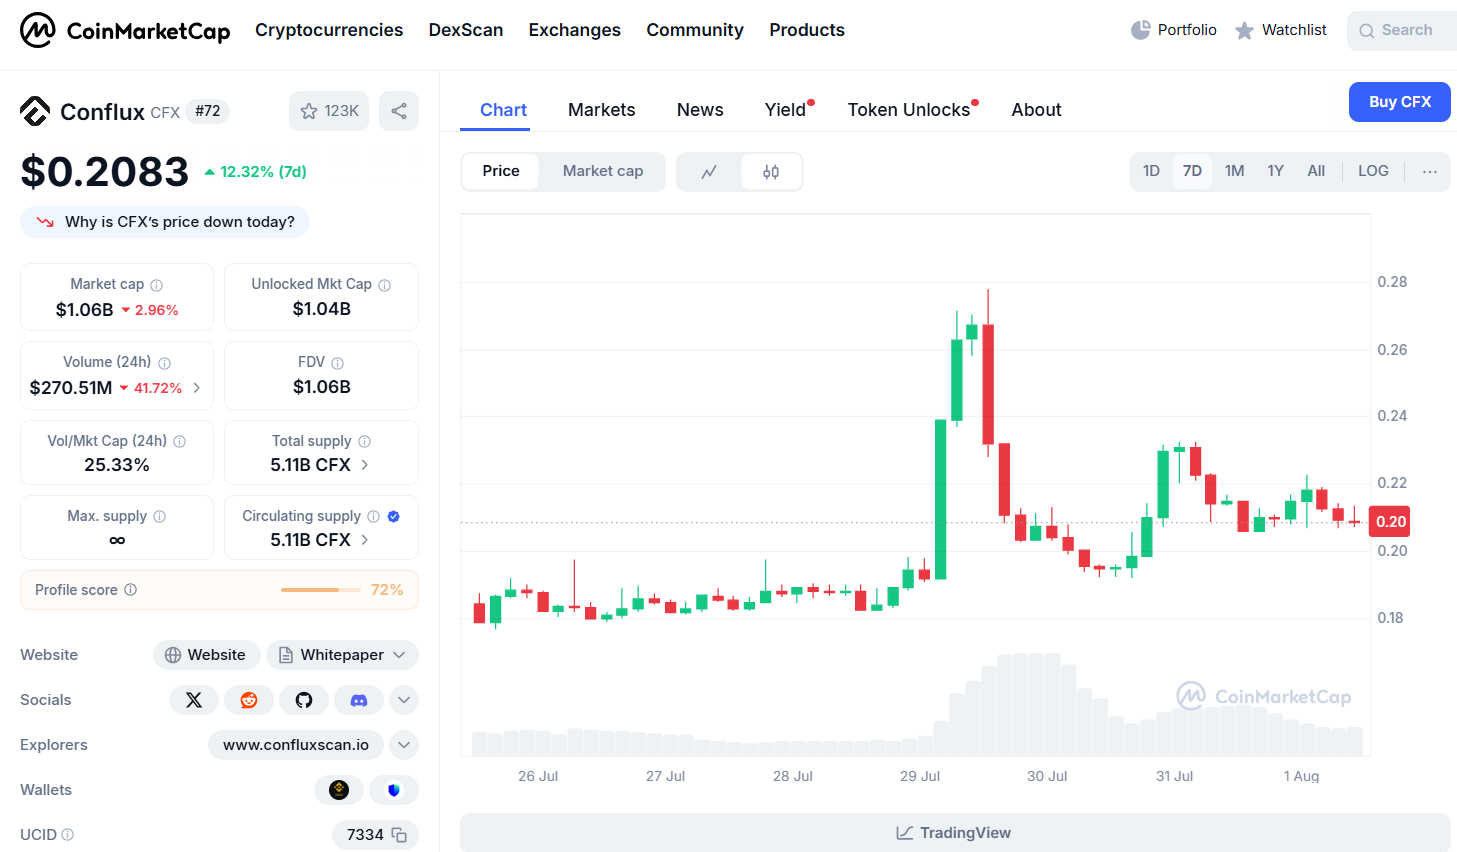Click the FDV info icon
Image resolution: width=1457 pixels, height=852 pixels.
337,363
